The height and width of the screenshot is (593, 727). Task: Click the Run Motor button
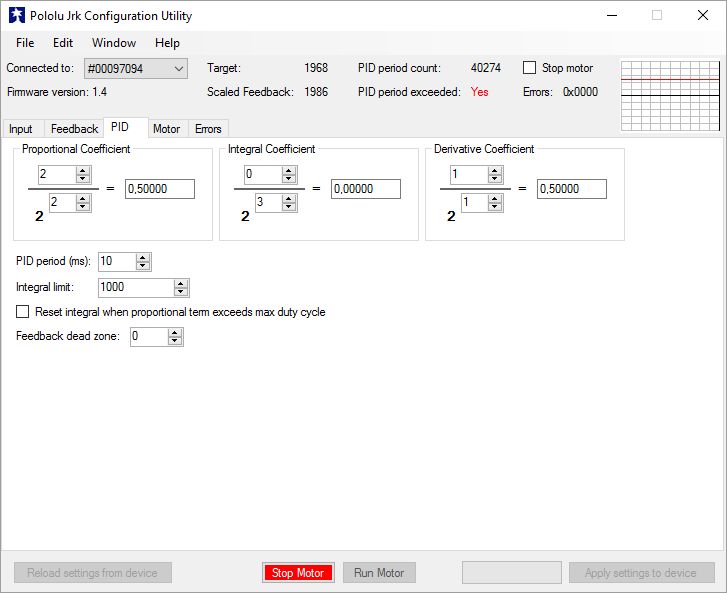pos(379,573)
